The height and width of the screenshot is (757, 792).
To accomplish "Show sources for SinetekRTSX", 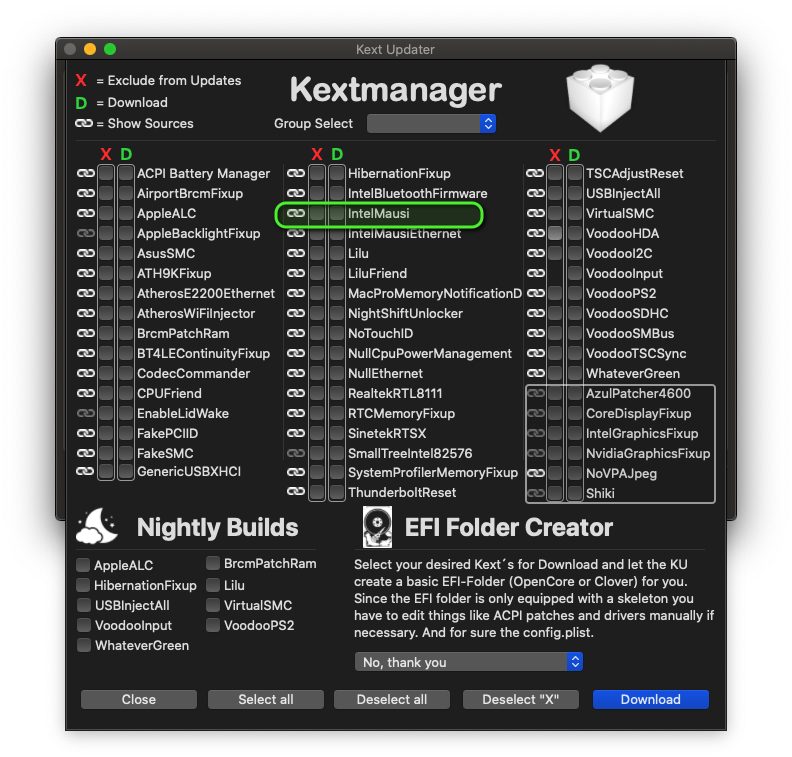I will click(296, 433).
